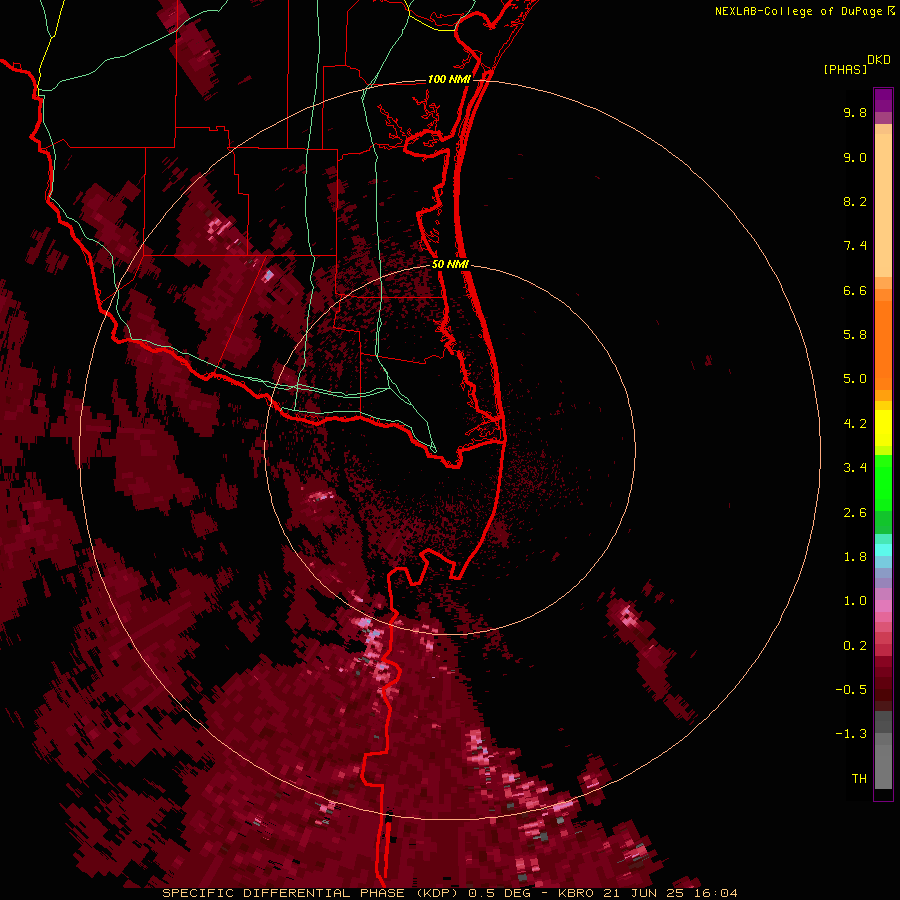Screen dimensions: 900x900
Task: Click the 1.8 value on the color scale
Action: pos(855,557)
